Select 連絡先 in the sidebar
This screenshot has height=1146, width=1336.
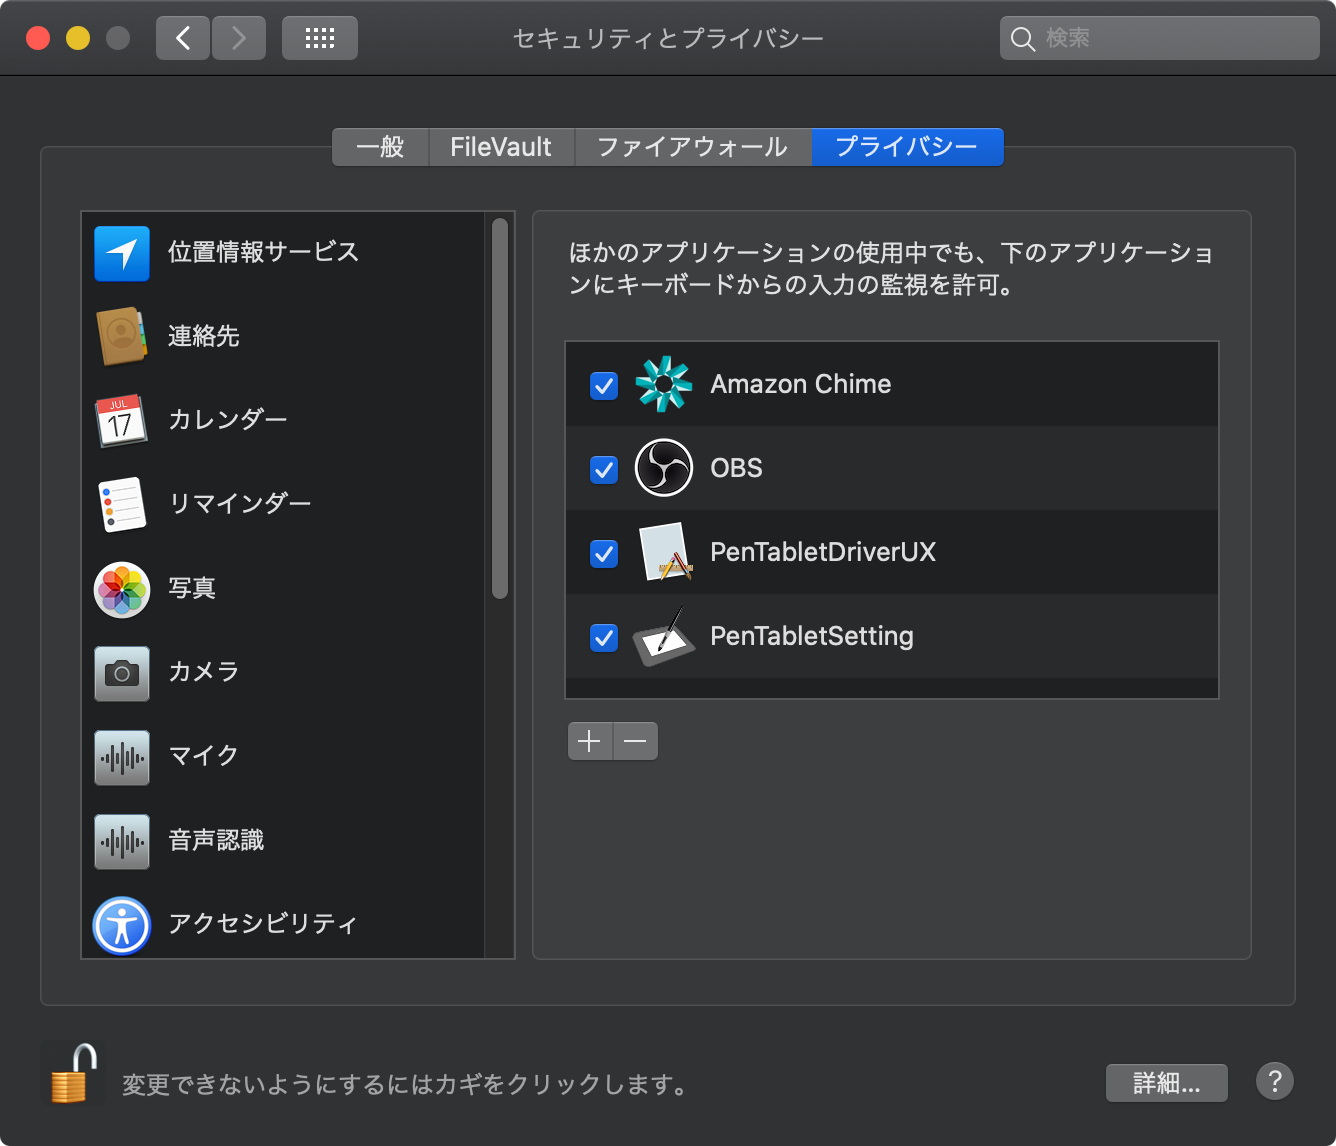point(204,336)
